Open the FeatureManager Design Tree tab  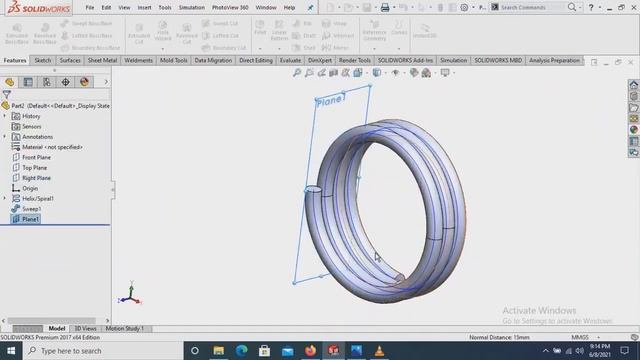[9, 82]
